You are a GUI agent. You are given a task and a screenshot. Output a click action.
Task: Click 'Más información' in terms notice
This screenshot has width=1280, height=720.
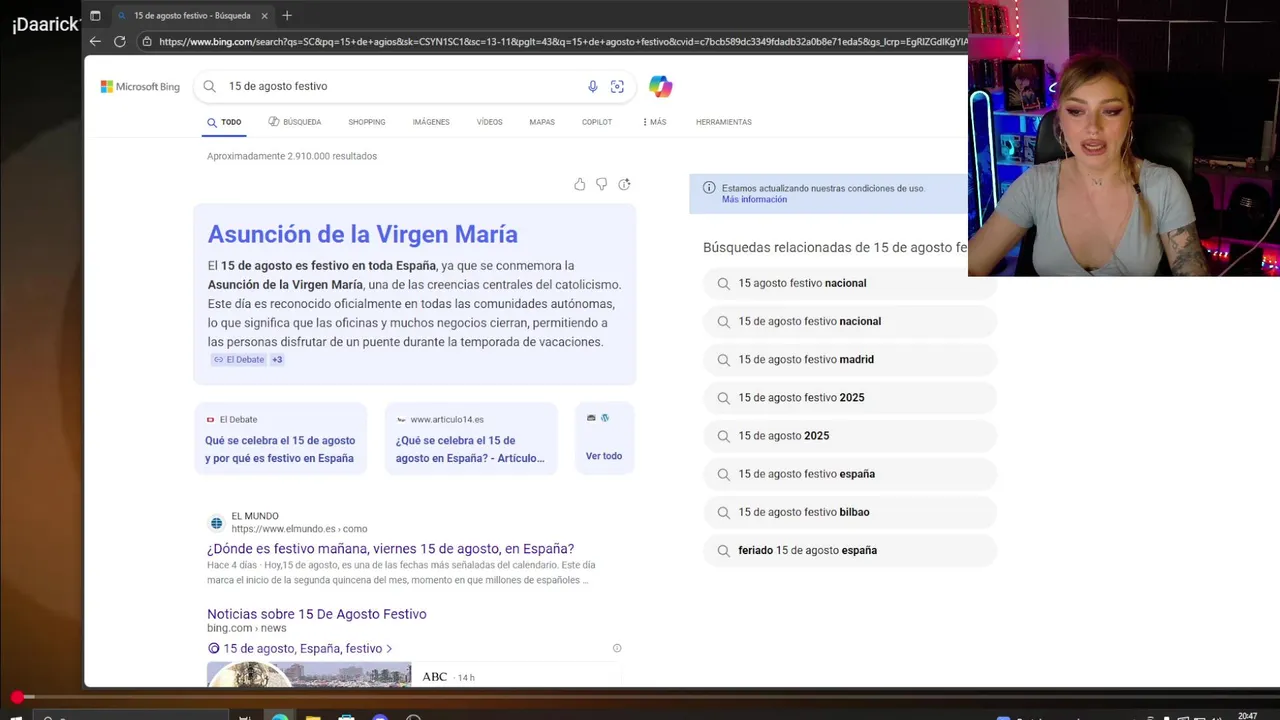coord(754,199)
